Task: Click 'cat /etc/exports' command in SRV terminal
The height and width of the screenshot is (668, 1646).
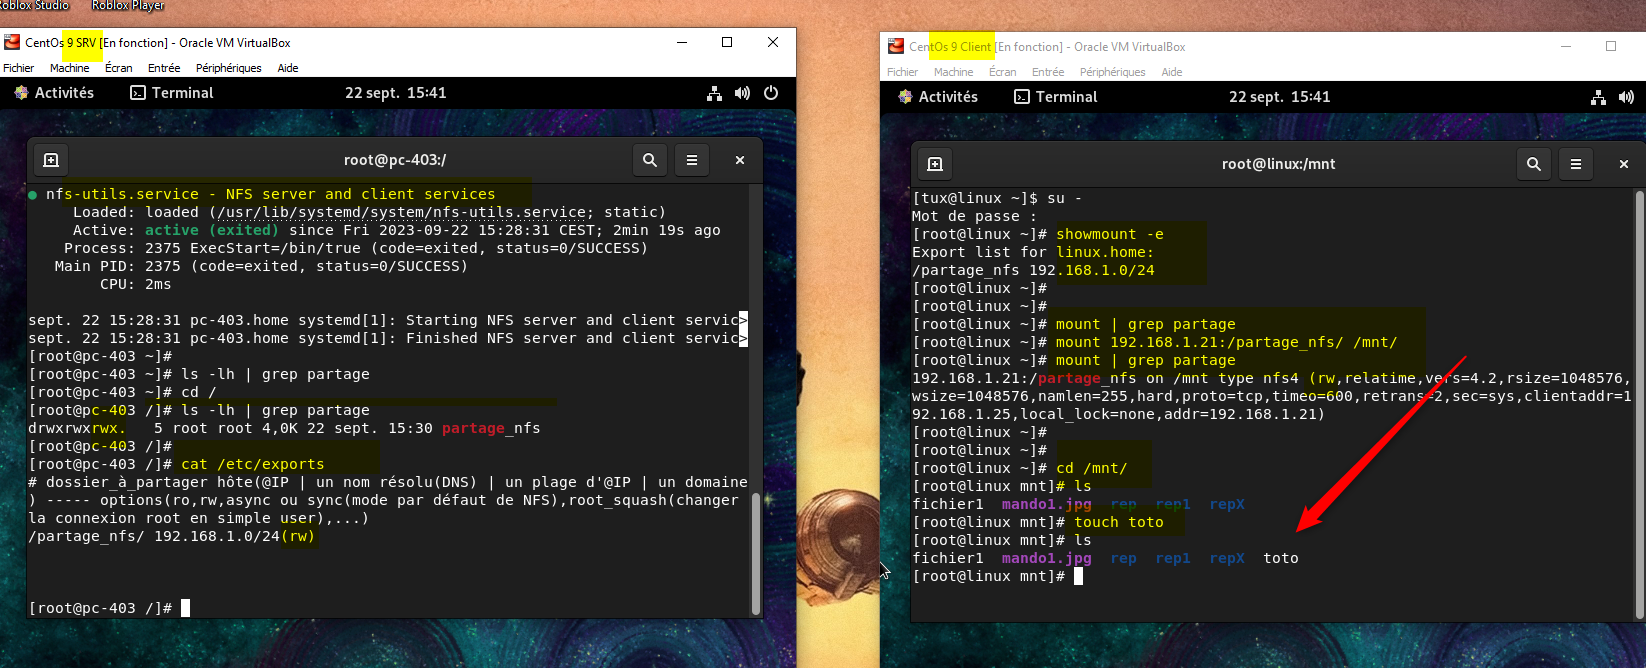Action: coord(253,464)
